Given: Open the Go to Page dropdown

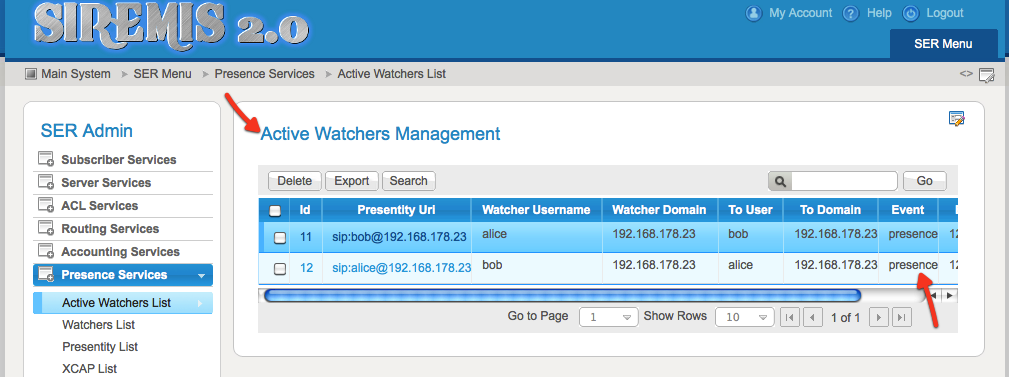Looking at the screenshot, I should pyautogui.click(x=609, y=317).
